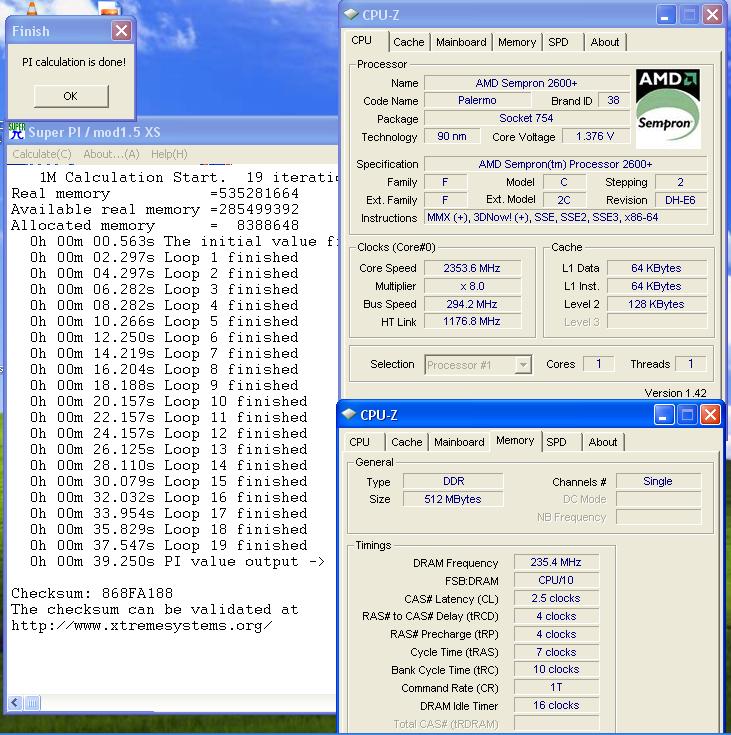
Task: Click the Instructions field listing MMX, SSE
Action: pos(565,218)
